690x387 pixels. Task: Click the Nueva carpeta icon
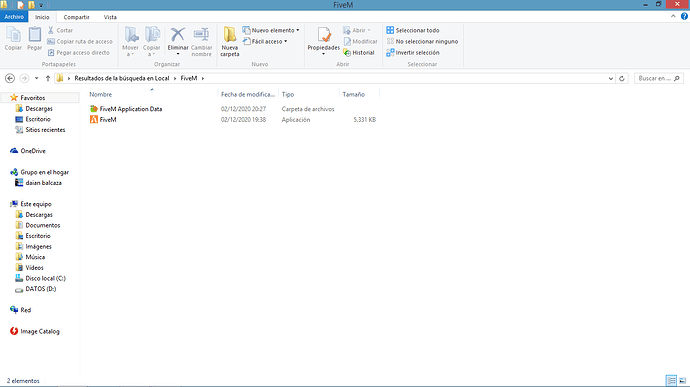tap(229, 35)
